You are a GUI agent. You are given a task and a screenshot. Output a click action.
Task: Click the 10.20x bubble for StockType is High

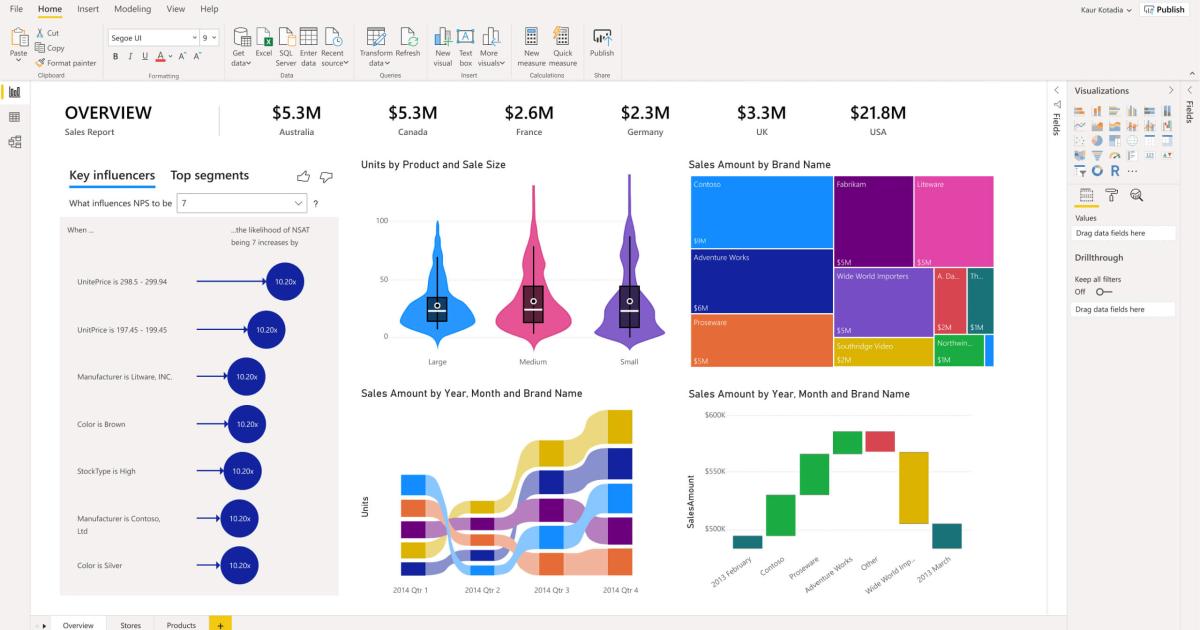pos(241,471)
